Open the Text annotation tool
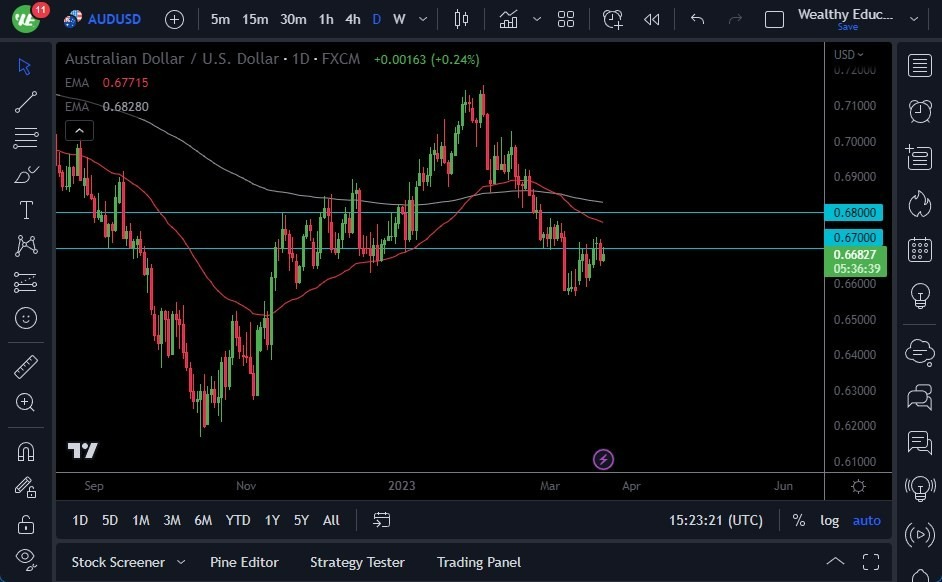Screen dimensions: 942x582 coord(25,210)
